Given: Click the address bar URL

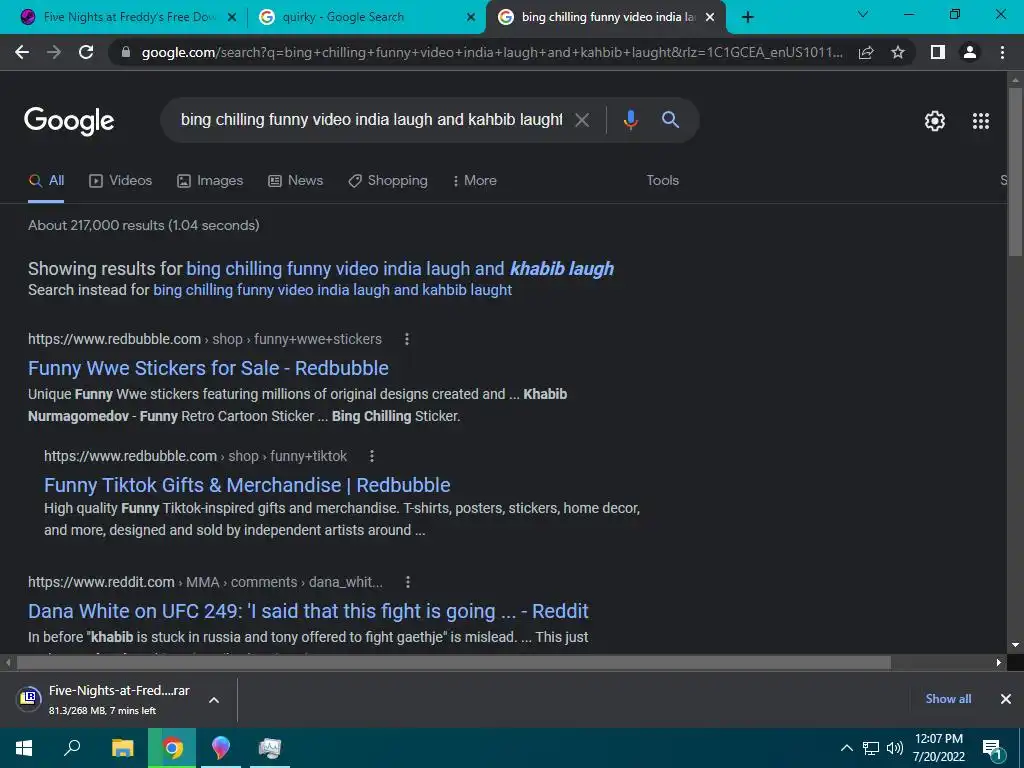Looking at the screenshot, I should click(x=492, y=52).
